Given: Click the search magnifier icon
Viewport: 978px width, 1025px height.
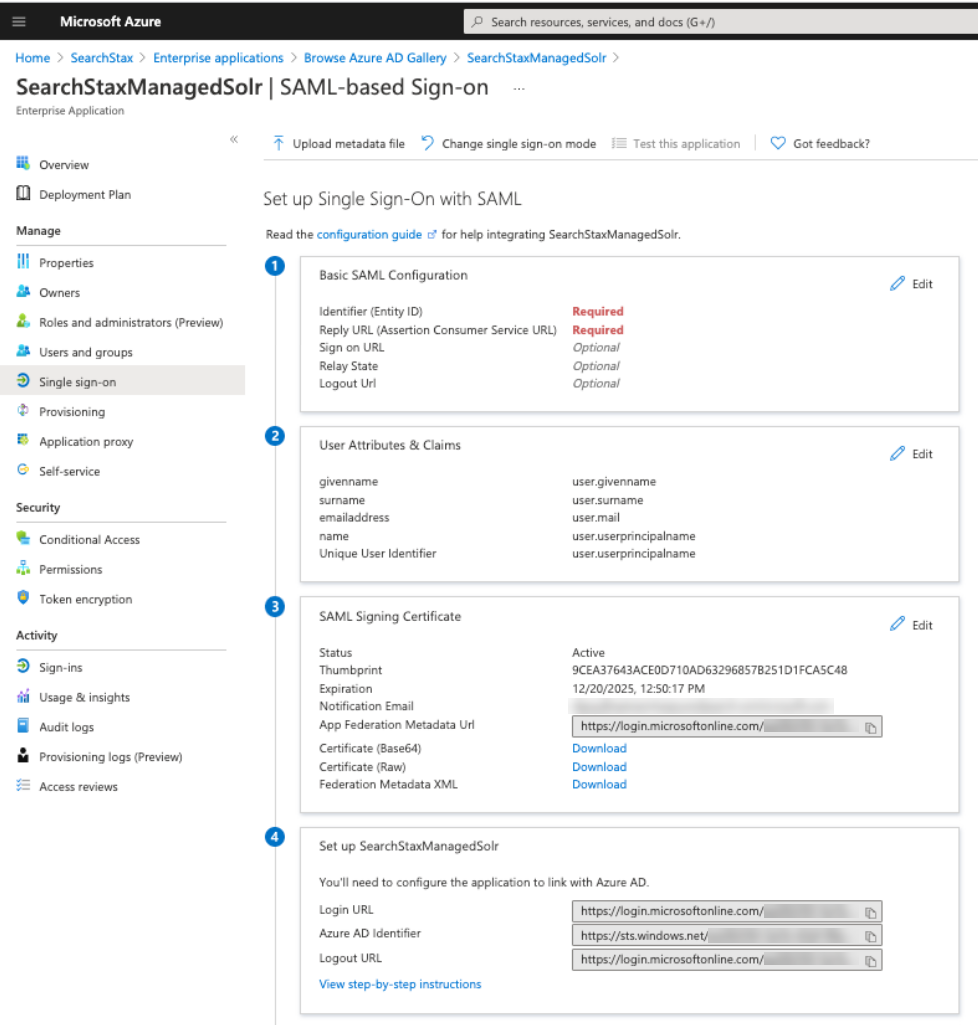Looking at the screenshot, I should pos(477,22).
